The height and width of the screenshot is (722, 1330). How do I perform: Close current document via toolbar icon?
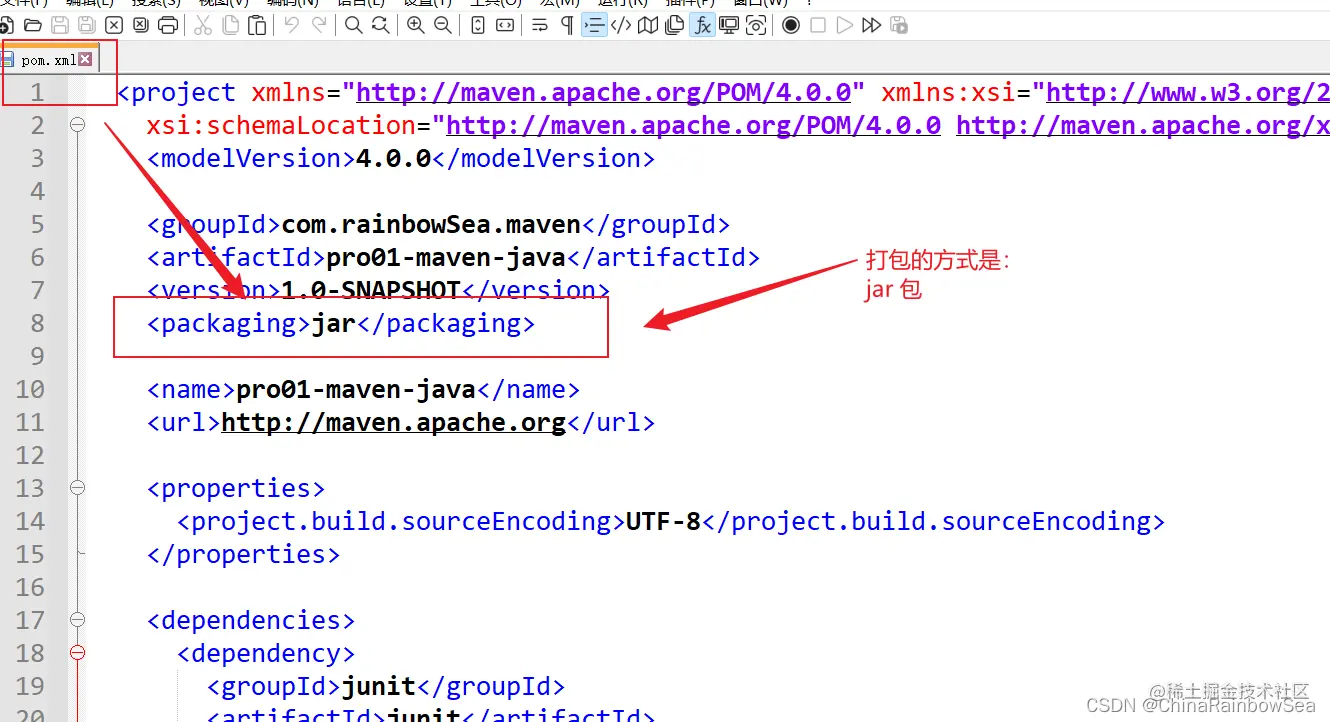pos(114,25)
